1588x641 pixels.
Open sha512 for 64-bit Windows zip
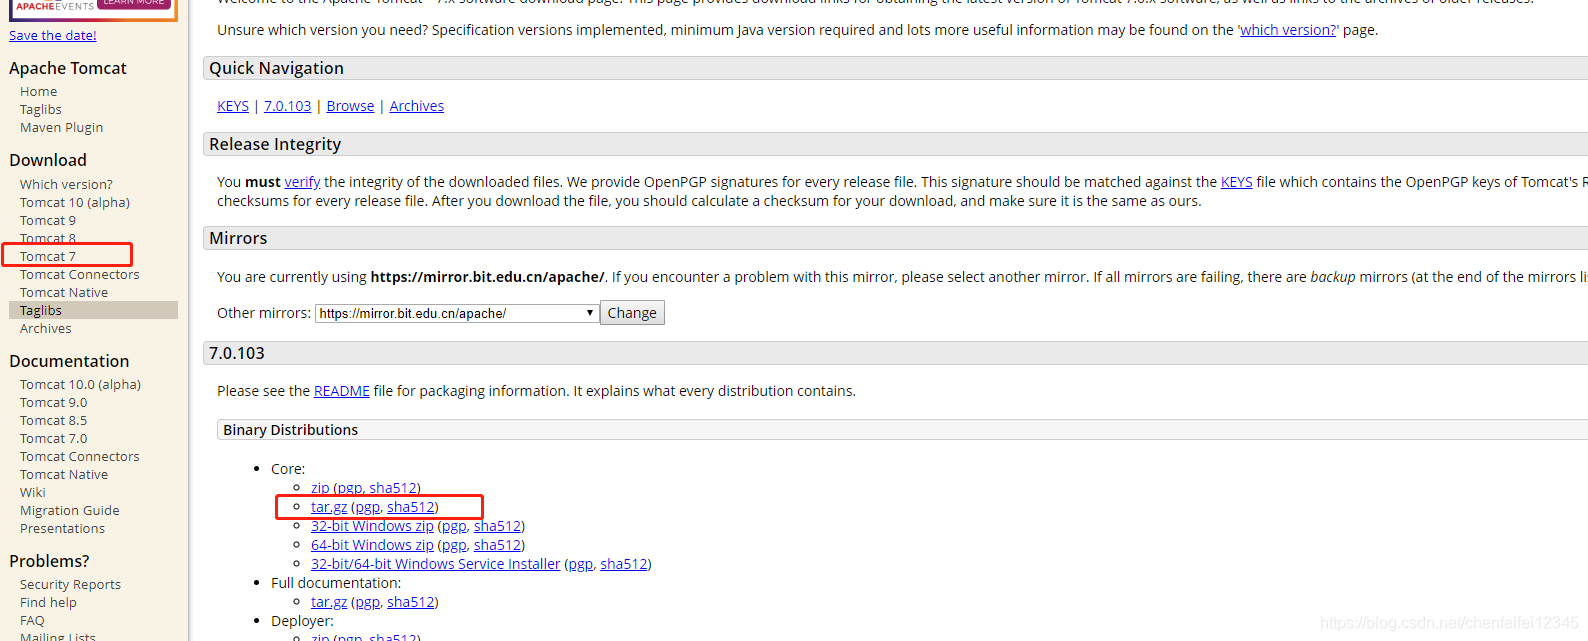(x=497, y=545)
